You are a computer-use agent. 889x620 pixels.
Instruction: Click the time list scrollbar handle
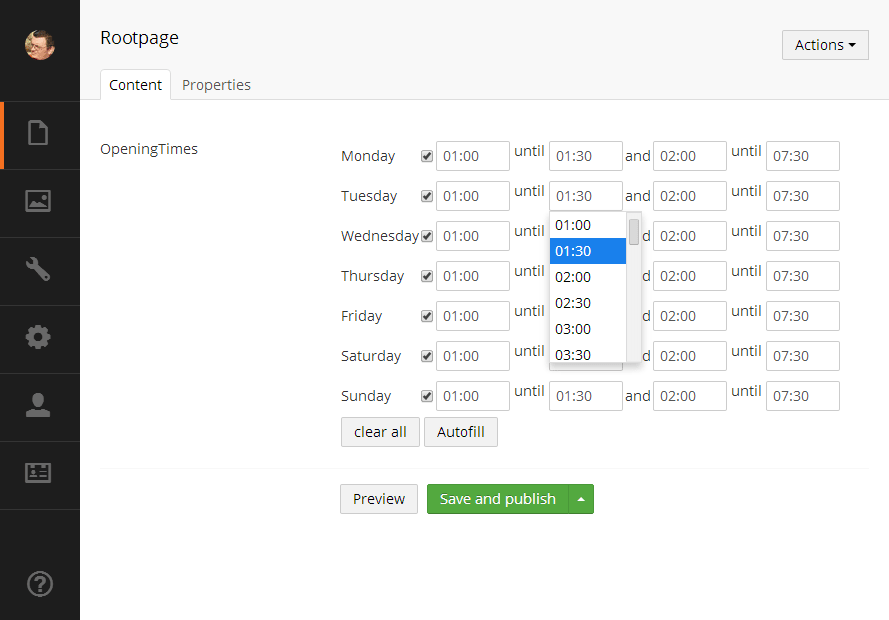tap(634, 232)
